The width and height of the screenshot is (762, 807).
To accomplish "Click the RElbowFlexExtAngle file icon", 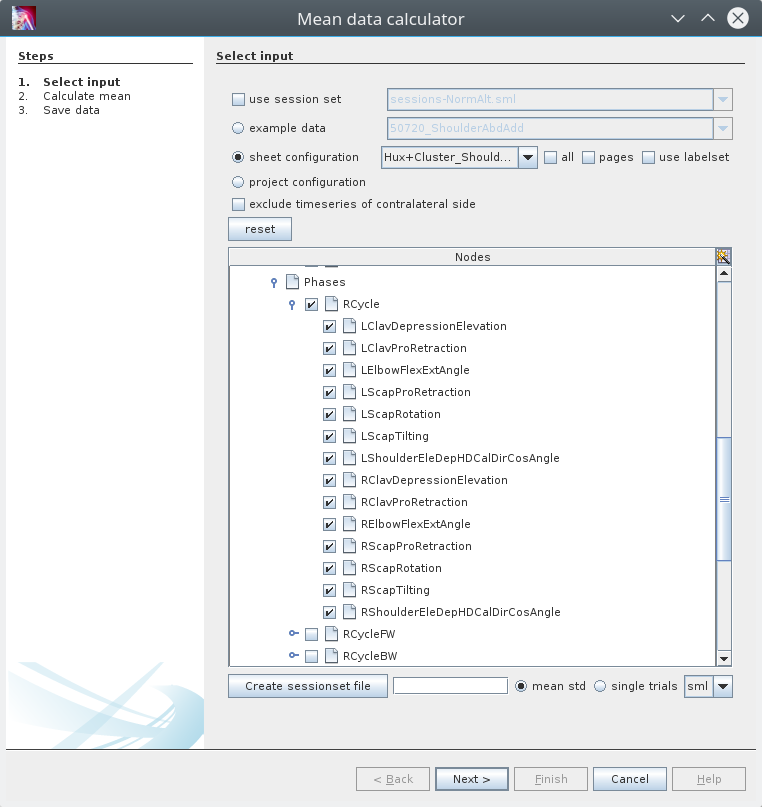I will [x=349, y=524].
